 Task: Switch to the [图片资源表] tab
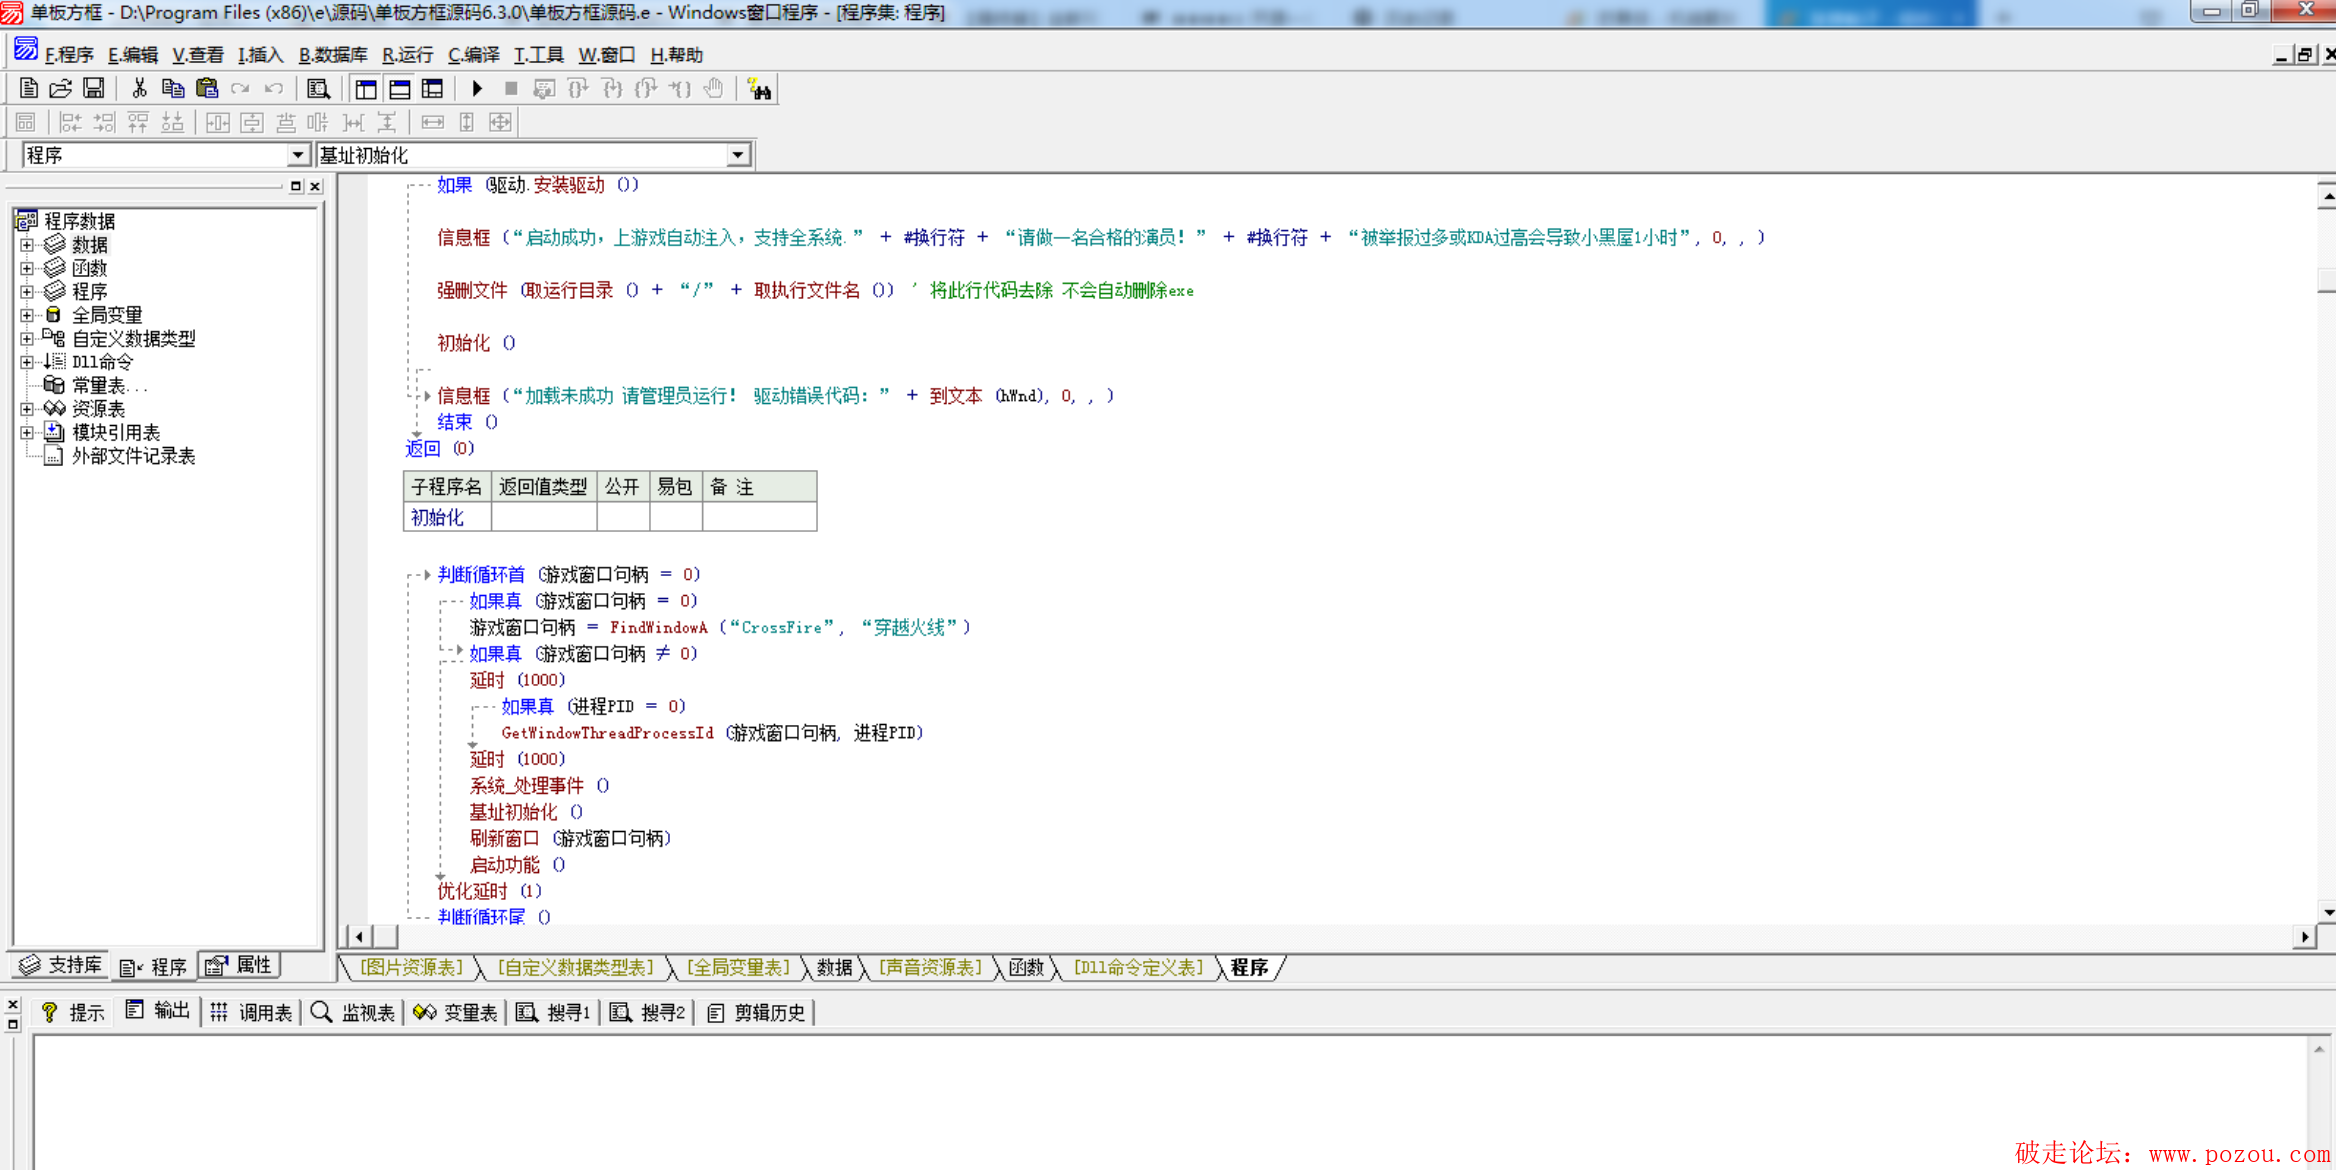click(411, 967)
